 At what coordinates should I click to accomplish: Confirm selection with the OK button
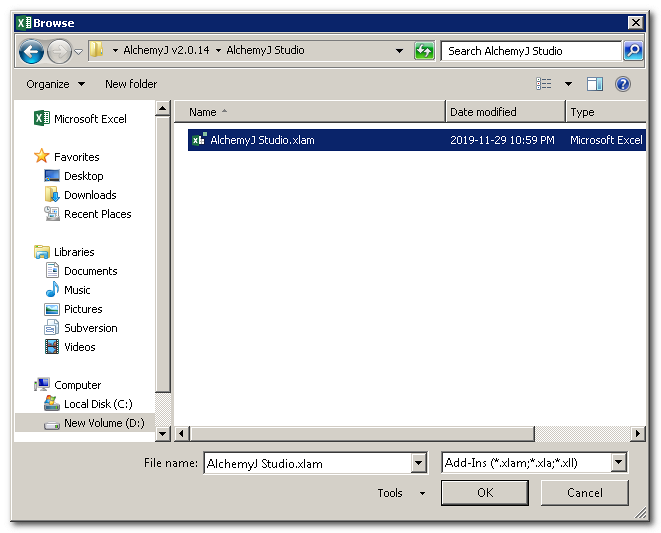[485, 493]
